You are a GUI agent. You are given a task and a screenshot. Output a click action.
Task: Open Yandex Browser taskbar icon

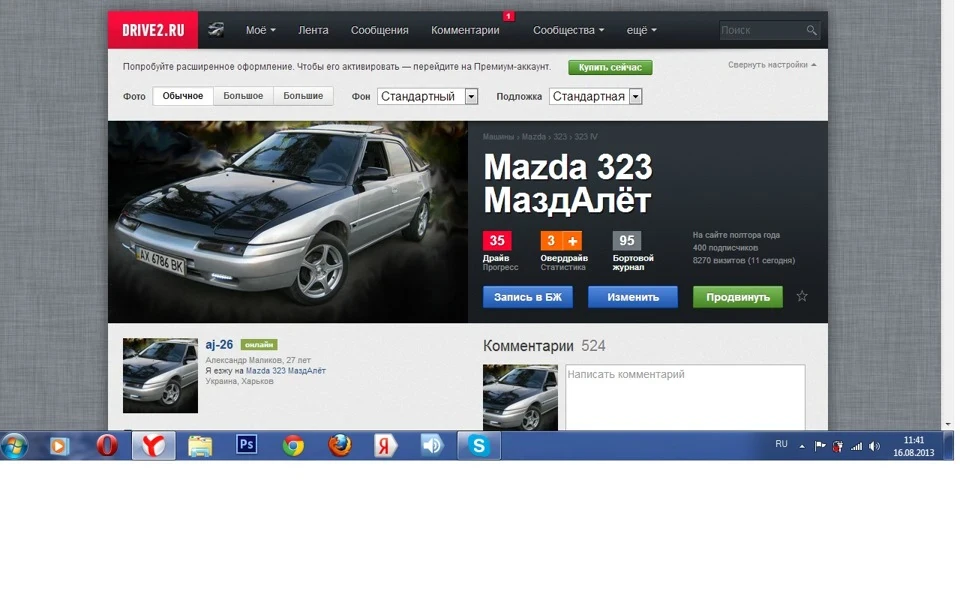point(154,446)
